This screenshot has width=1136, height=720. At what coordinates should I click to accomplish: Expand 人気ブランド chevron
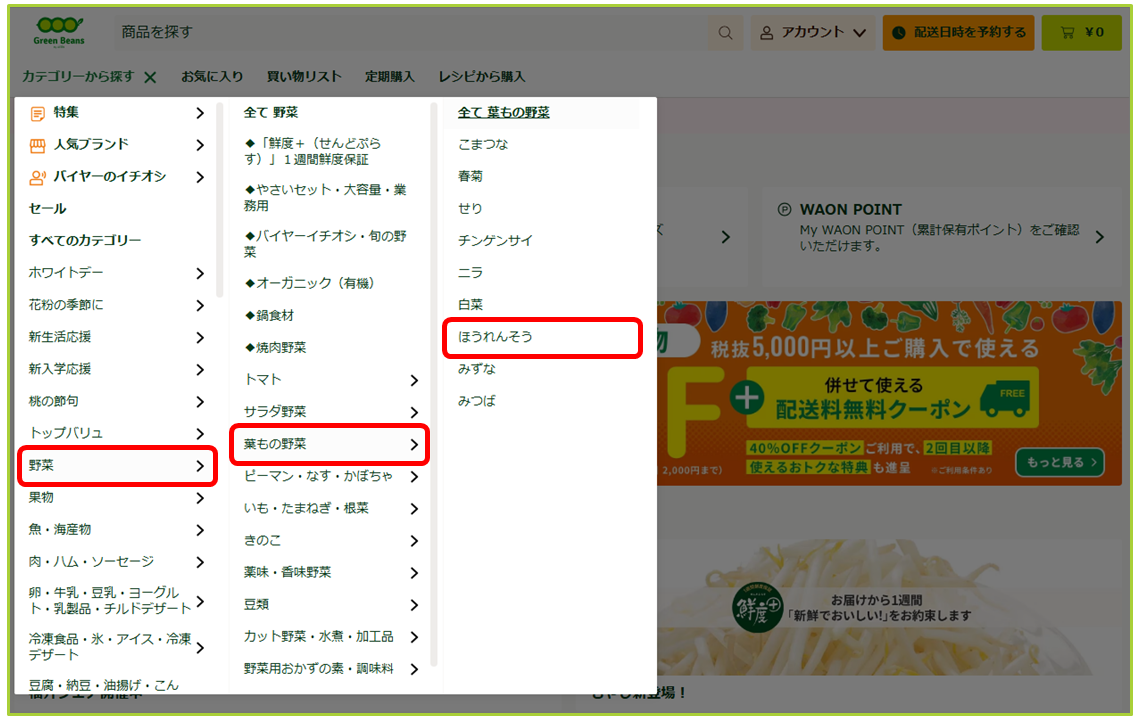click(200, 146)
